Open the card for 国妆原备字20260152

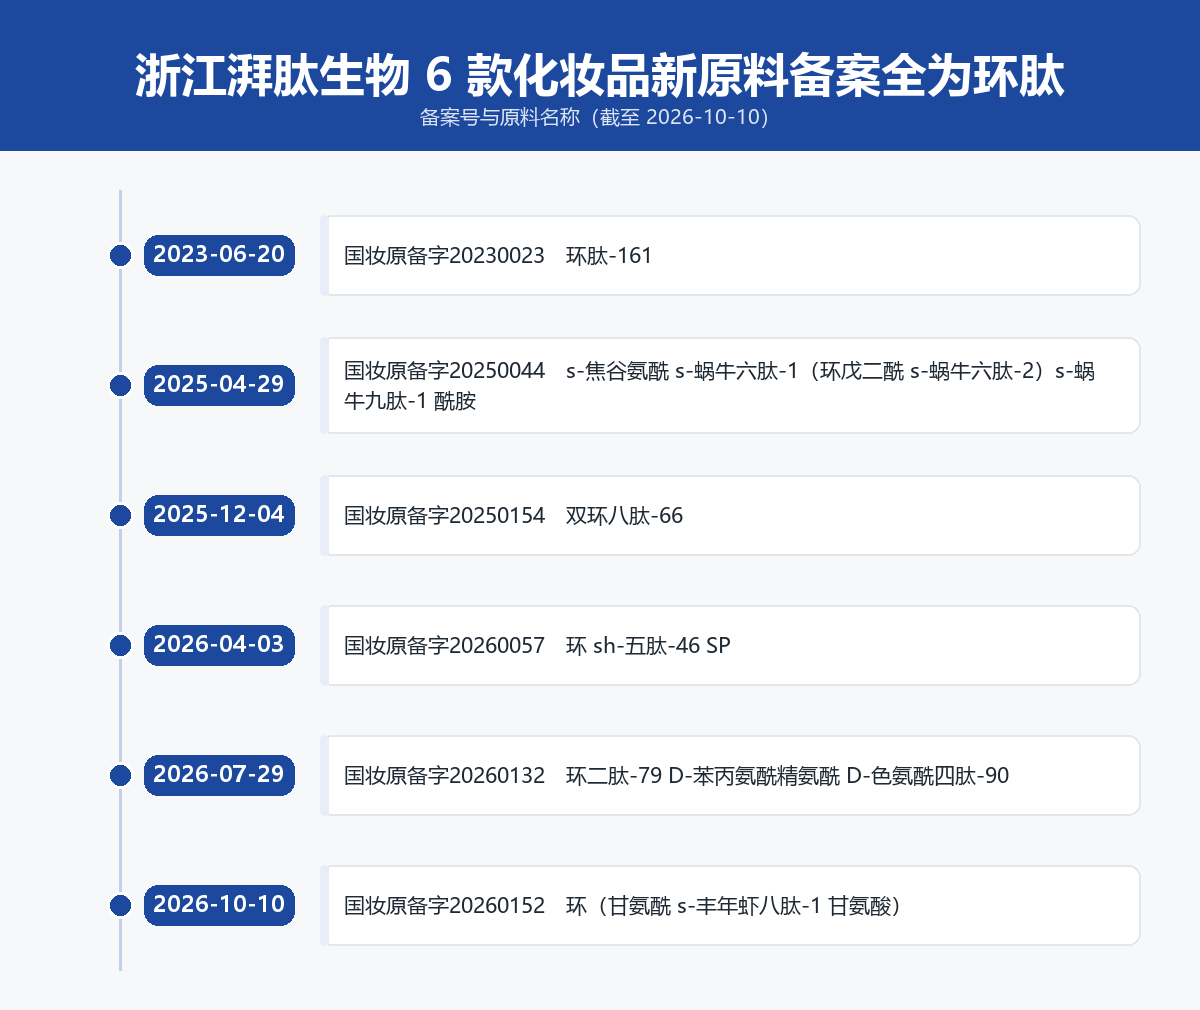(x=730, y=905)
